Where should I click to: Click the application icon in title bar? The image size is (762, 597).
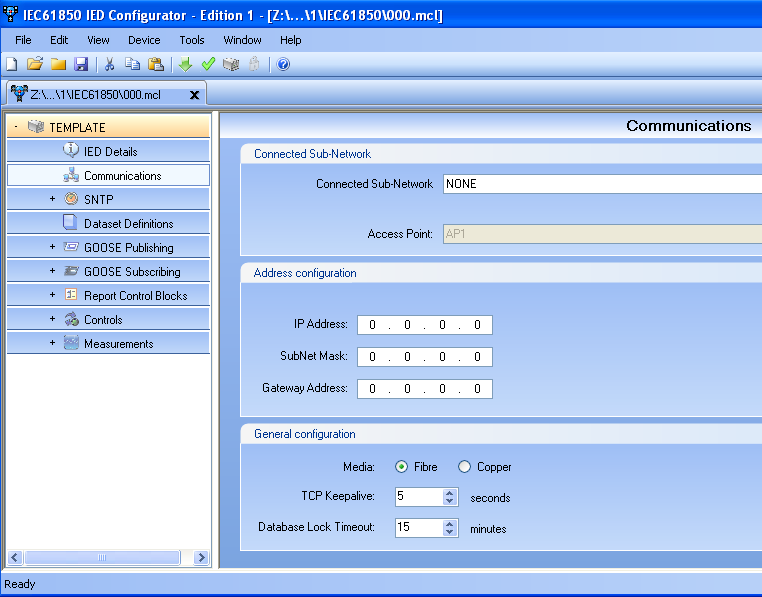pyautogui.click(x=10, y=15)
